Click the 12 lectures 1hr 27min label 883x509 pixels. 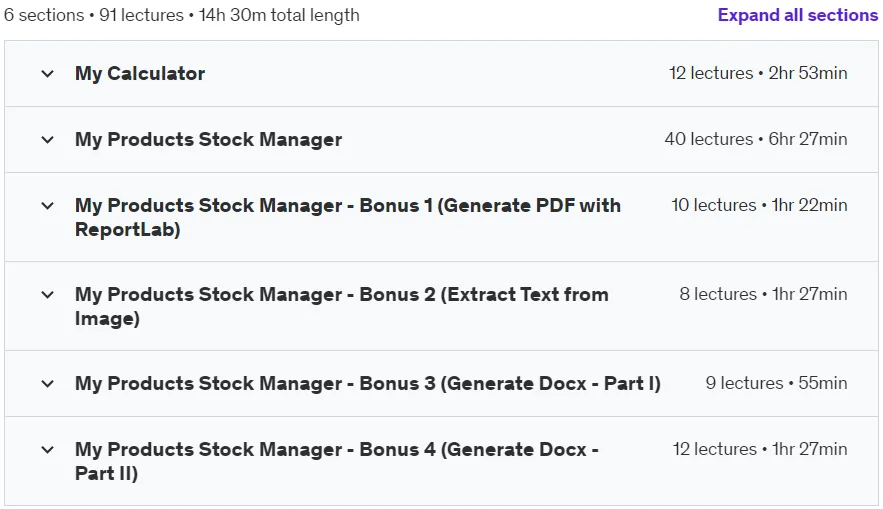[x=760, y=449]
